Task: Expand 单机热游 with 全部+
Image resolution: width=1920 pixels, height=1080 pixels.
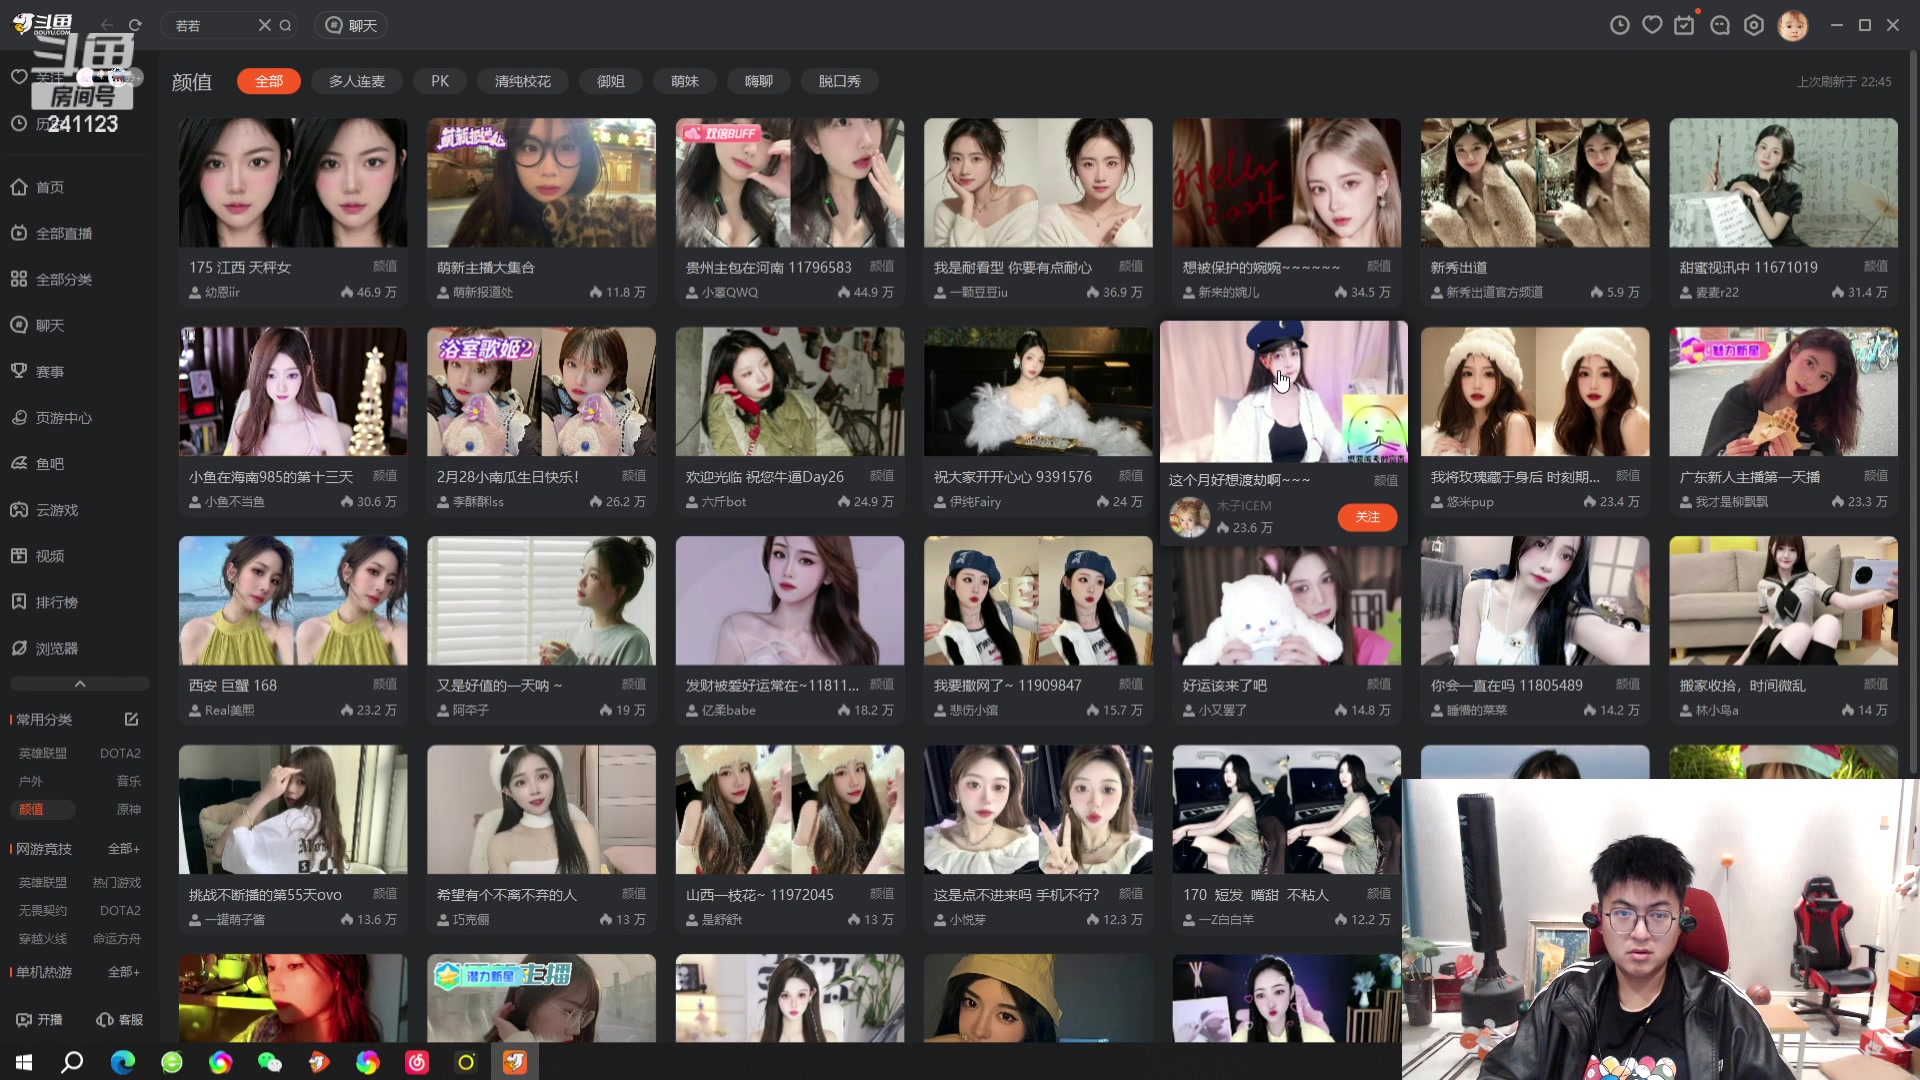Action: coord(123,971)
